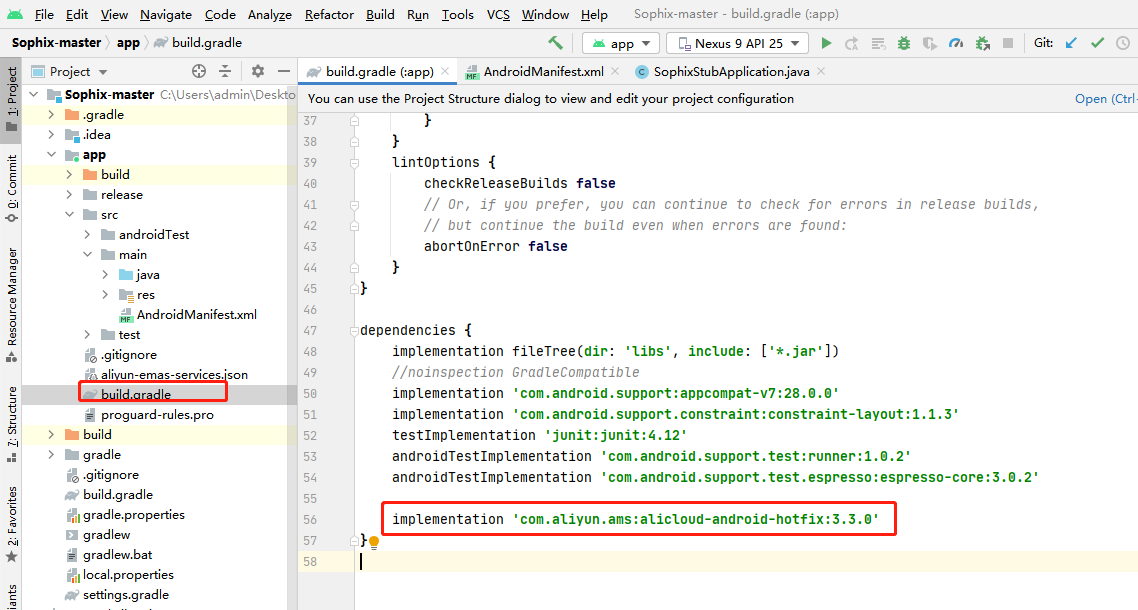
Task: Select proguard-rules.pro file
Action: (x=157, y=415)
